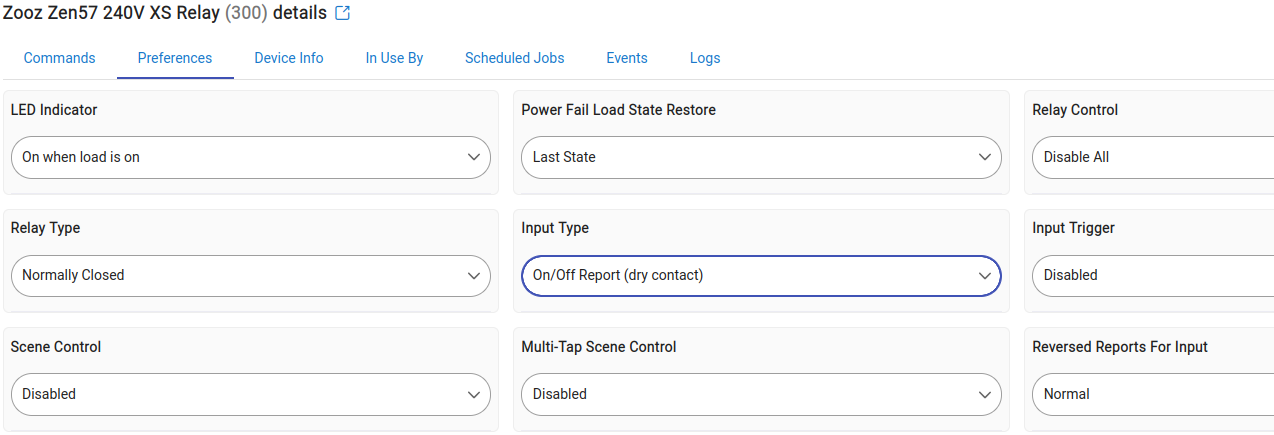Viewport: 1274px width, 435px height.
Task: Click the LED Indicator dropdown chevron
Action: tap(474, 157)
